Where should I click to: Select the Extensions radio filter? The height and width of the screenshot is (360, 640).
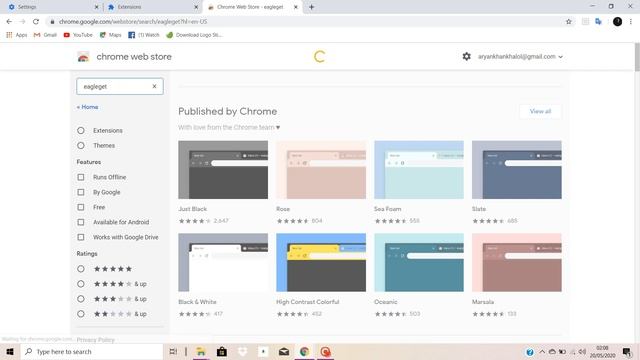coord(81,130)
